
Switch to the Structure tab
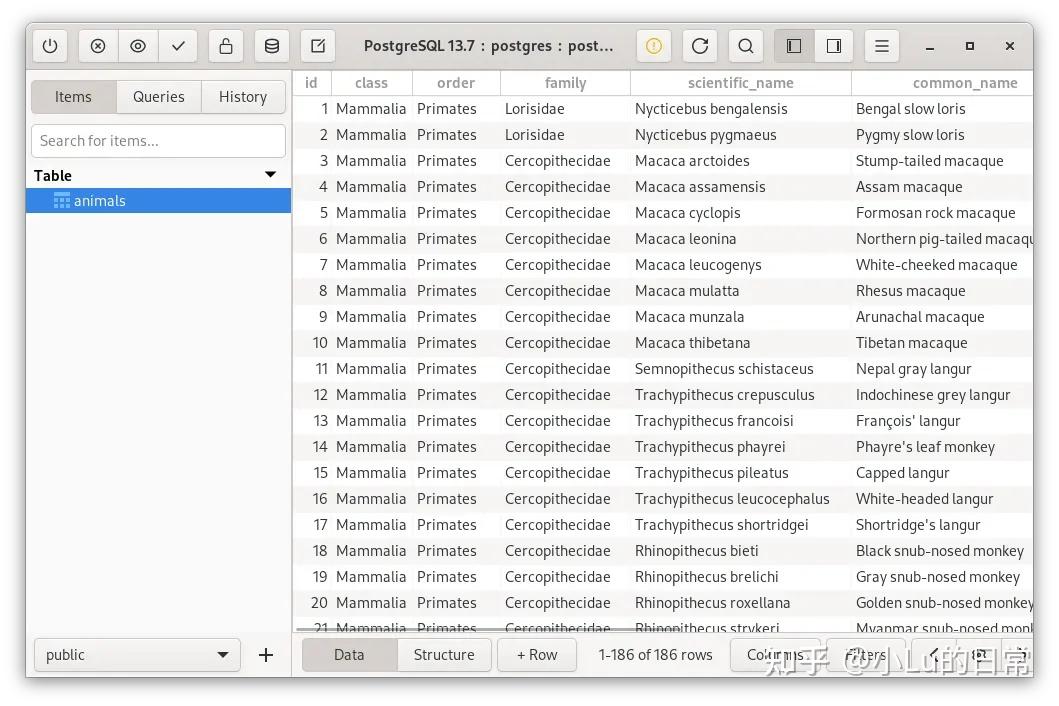tap(443, 654)
